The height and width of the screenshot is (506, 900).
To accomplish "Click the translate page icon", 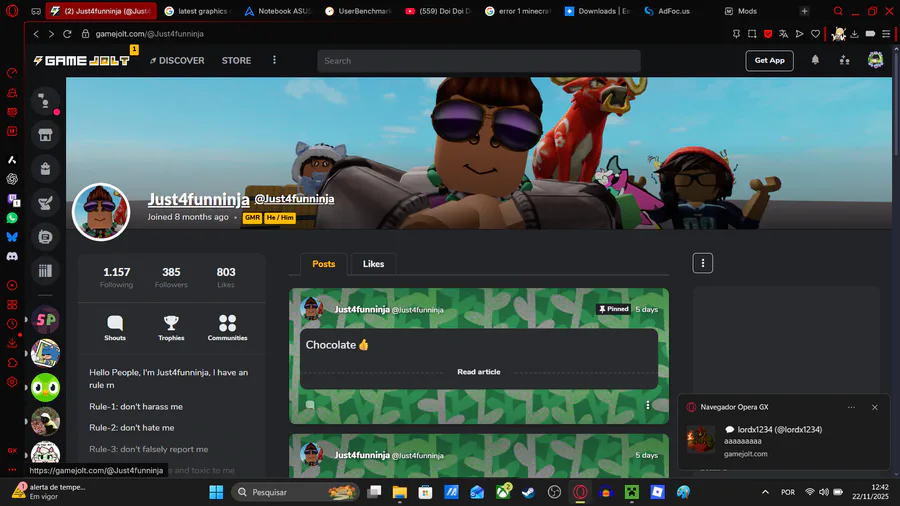I will pos(783,34).
